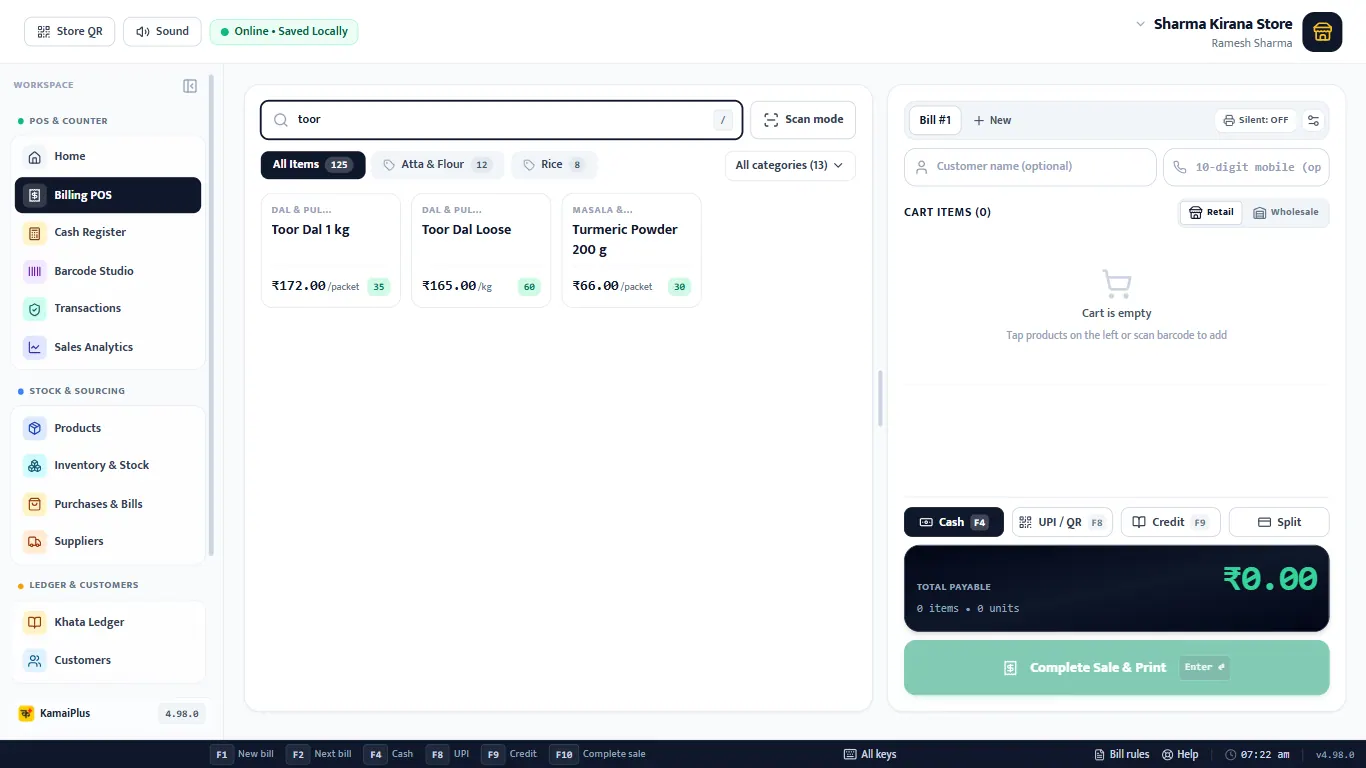Select Cash payment method
Image resolution: width=1366 pixels, height=768 pixels.
[954, 522]
